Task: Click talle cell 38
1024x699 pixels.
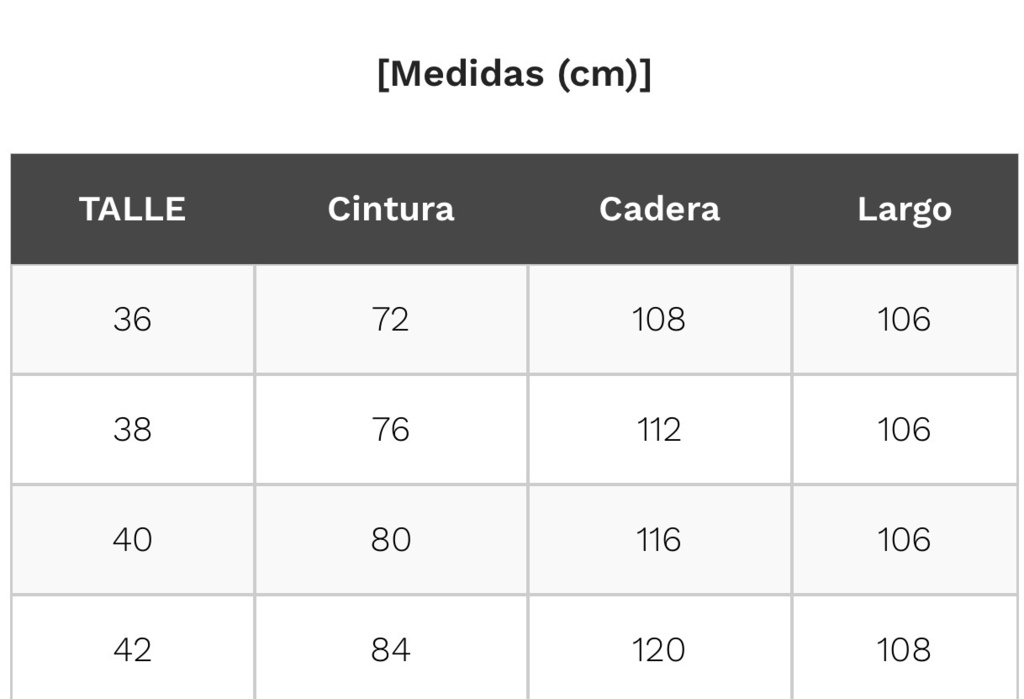Action: pos(133,430)
